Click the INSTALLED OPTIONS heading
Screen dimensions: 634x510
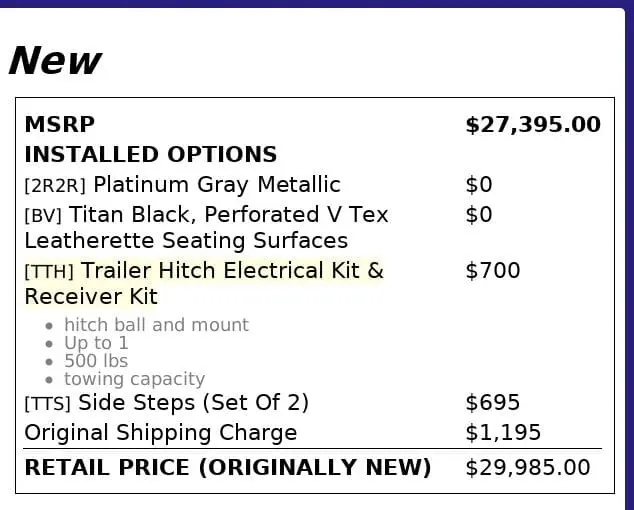(150, 155)
